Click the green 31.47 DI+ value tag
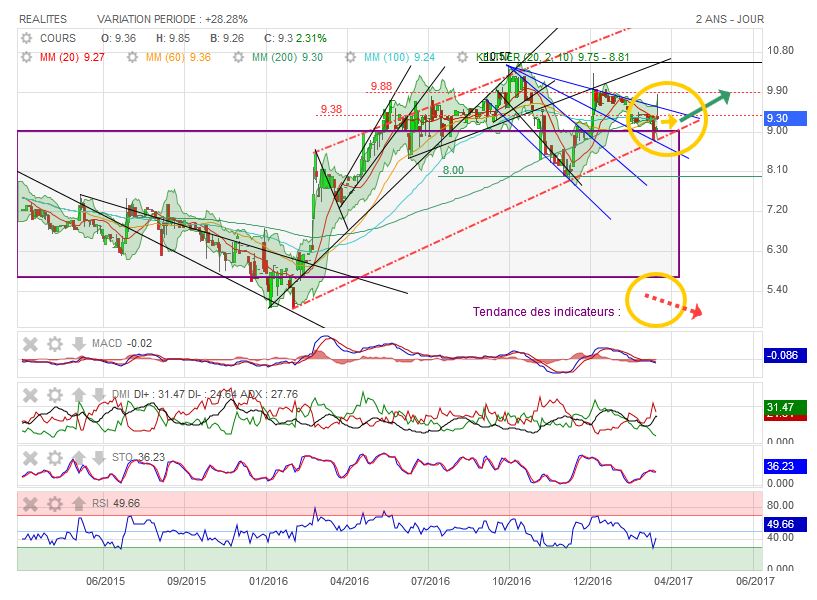 tap(785, 407)
